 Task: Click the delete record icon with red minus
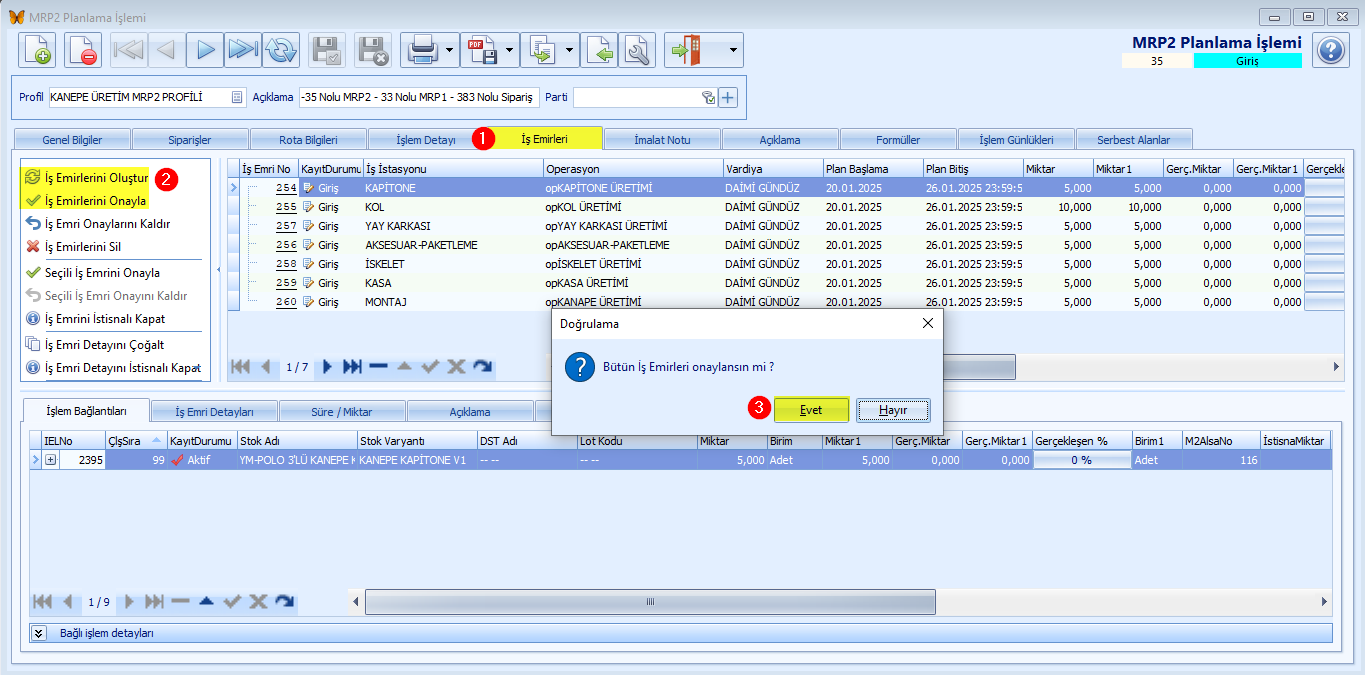83,49
